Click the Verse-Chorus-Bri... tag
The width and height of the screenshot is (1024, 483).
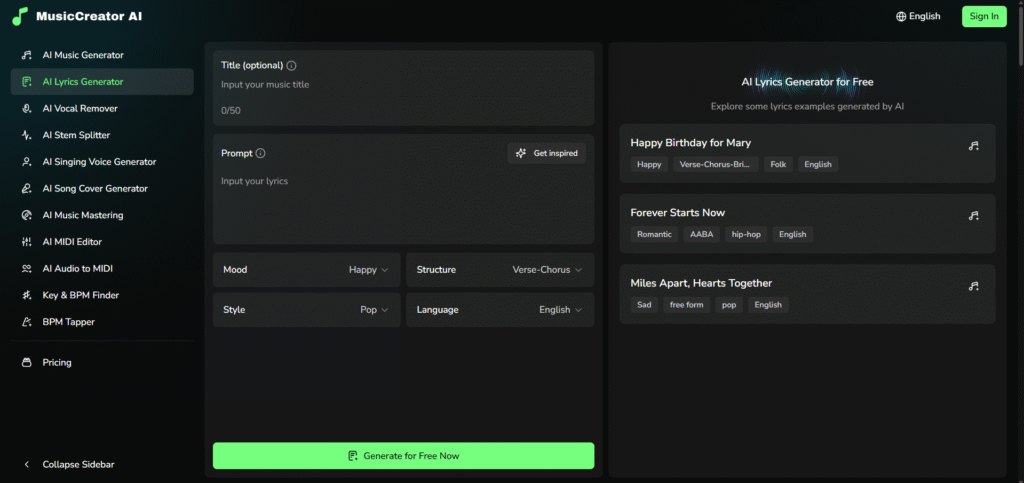(x=716, y=164)
